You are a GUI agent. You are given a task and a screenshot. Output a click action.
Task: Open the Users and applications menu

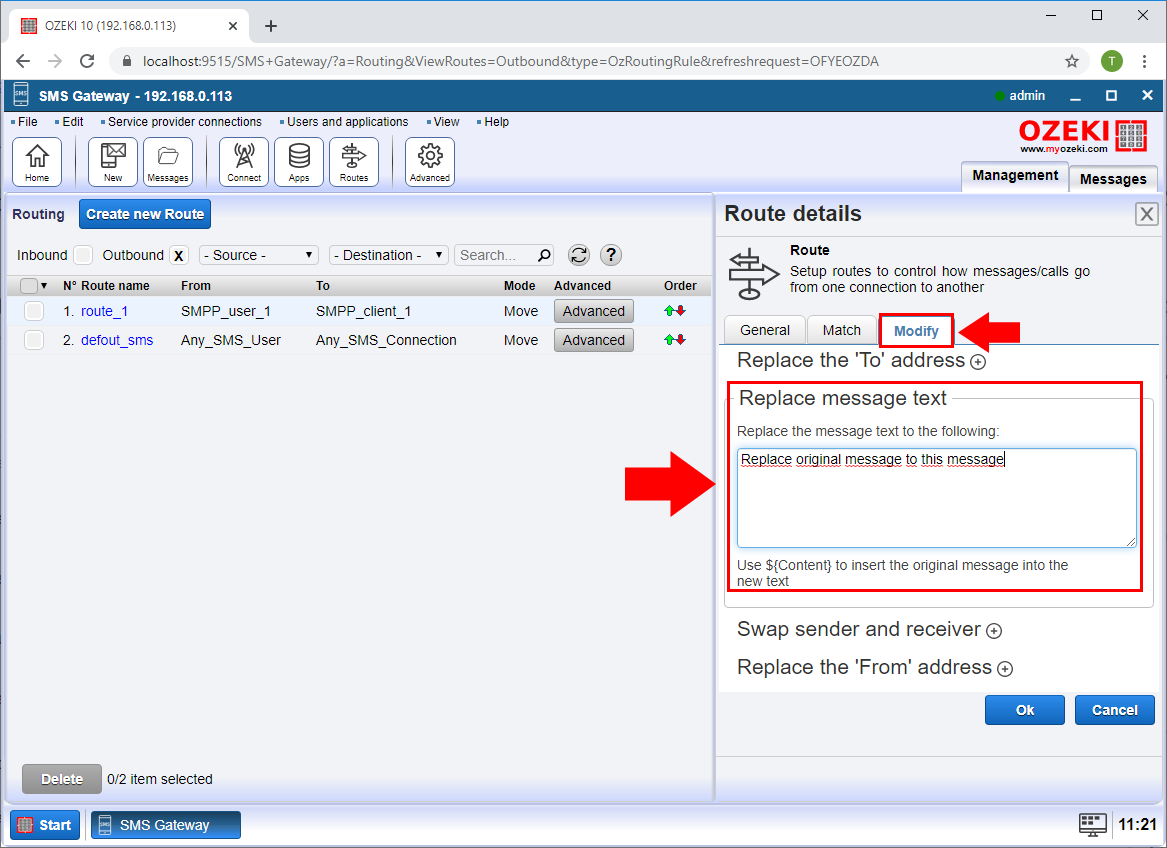[348, 122]
